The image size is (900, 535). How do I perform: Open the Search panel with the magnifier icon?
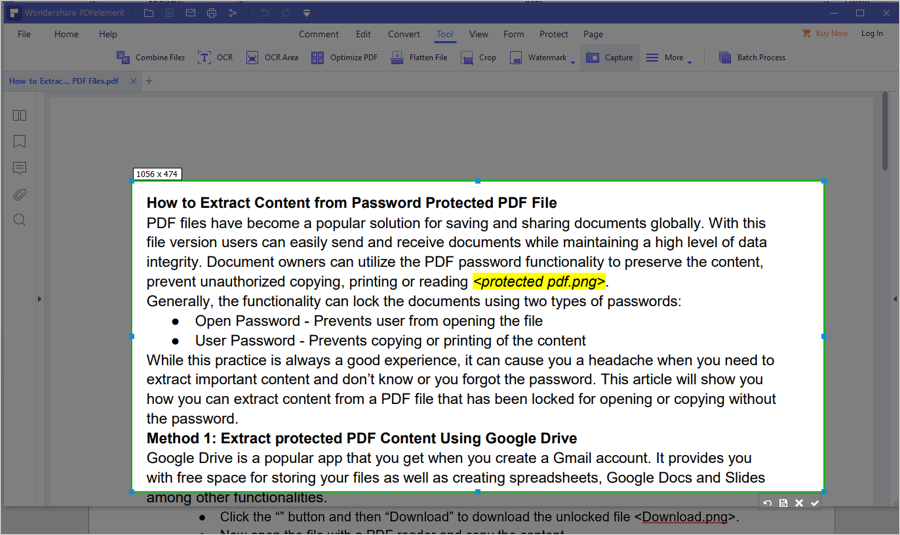pos(19,220)
